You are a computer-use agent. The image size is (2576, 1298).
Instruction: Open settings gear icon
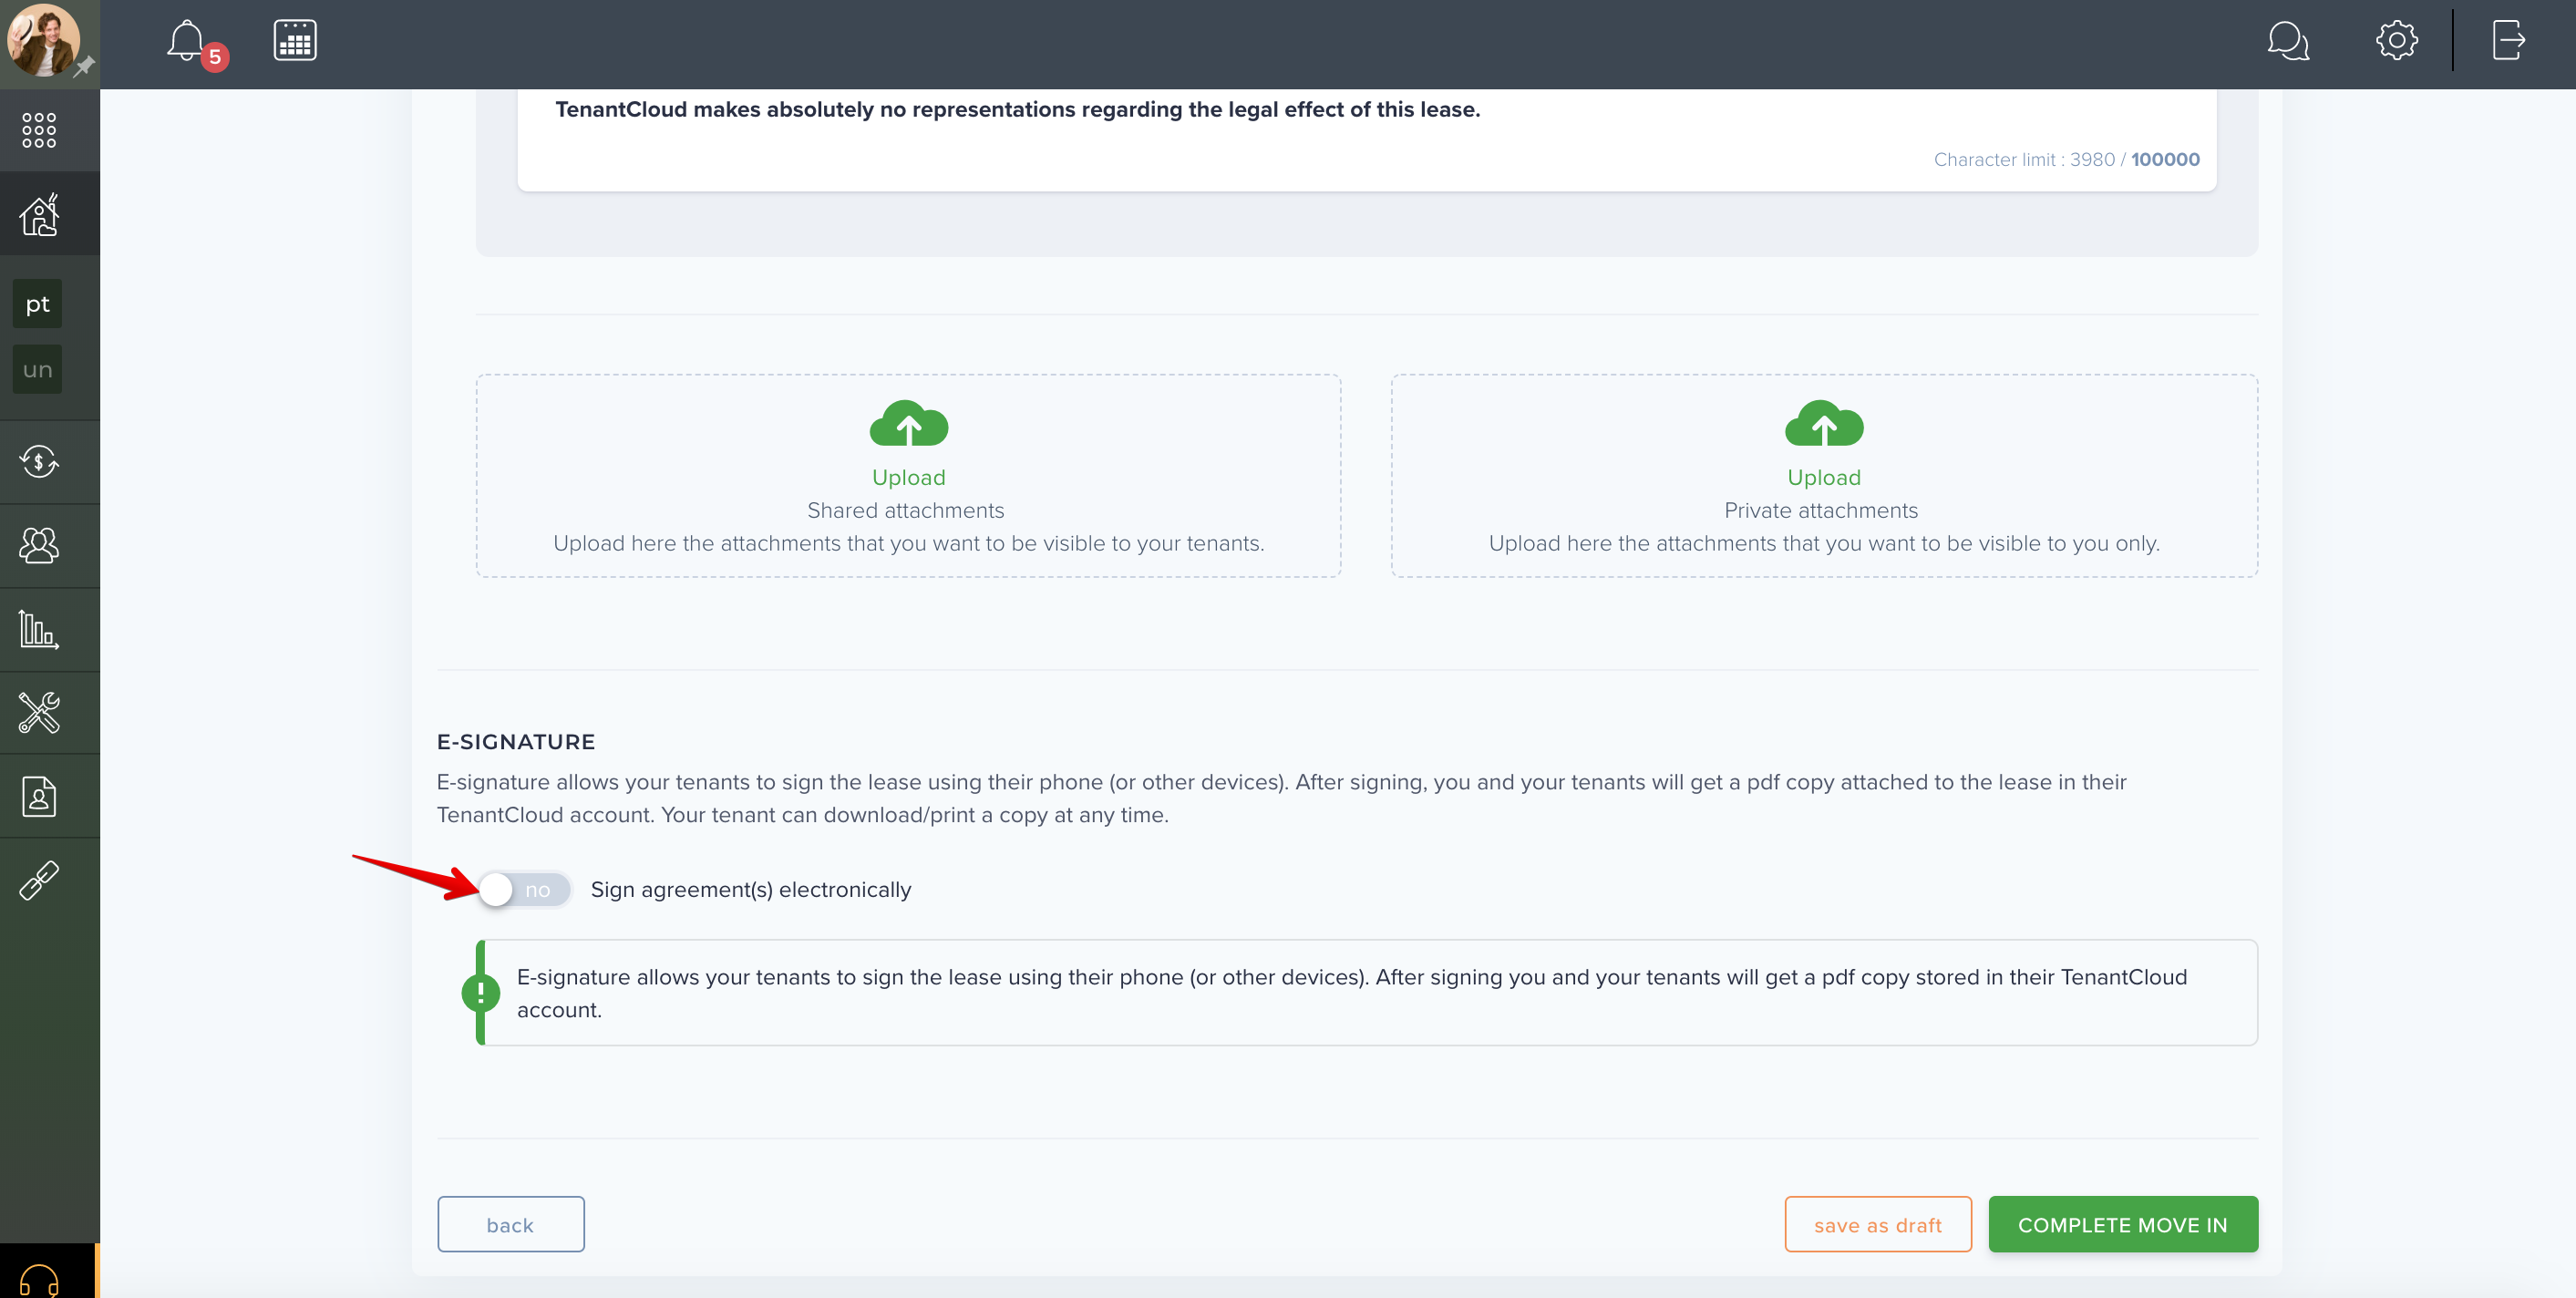(x=2397, y=41)
